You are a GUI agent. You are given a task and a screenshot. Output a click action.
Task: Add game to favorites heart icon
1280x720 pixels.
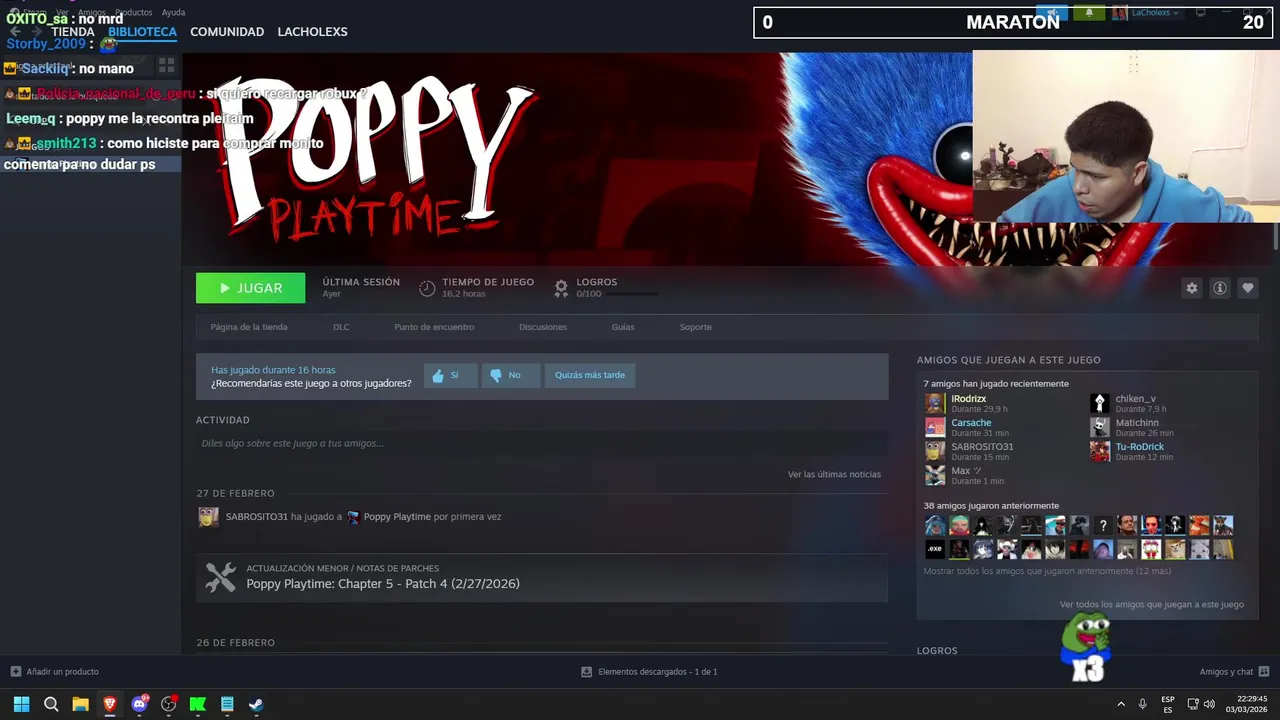click(1247, 288)
